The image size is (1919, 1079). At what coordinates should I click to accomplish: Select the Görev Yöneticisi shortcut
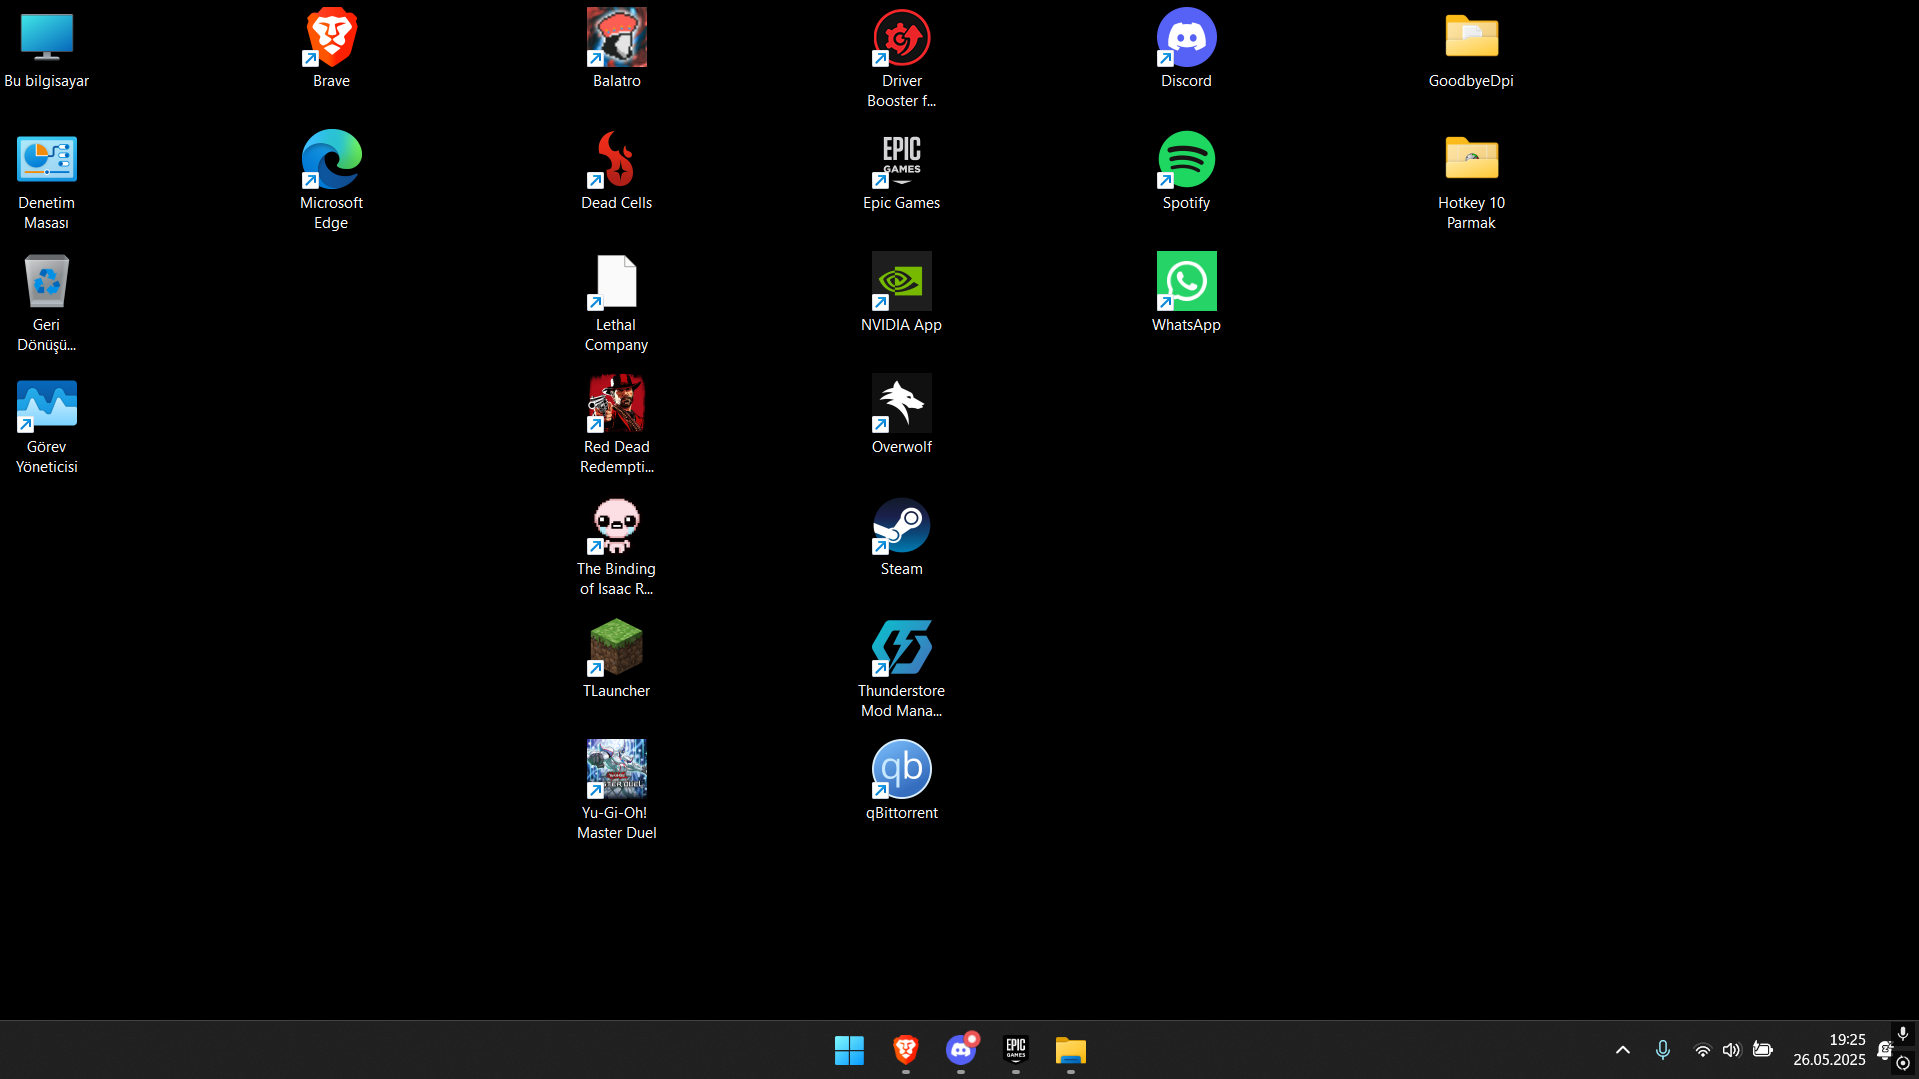[46, 426]
